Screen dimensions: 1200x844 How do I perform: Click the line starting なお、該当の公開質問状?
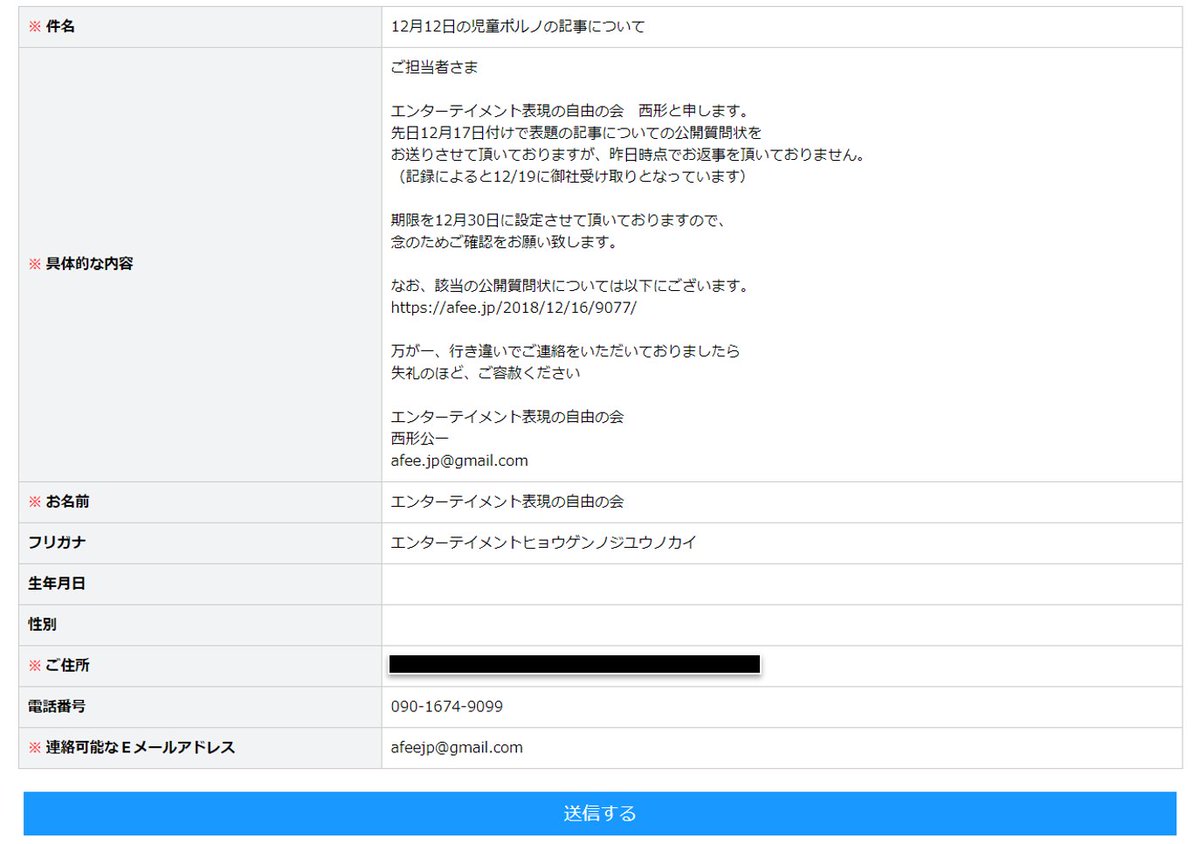point(570,286)
